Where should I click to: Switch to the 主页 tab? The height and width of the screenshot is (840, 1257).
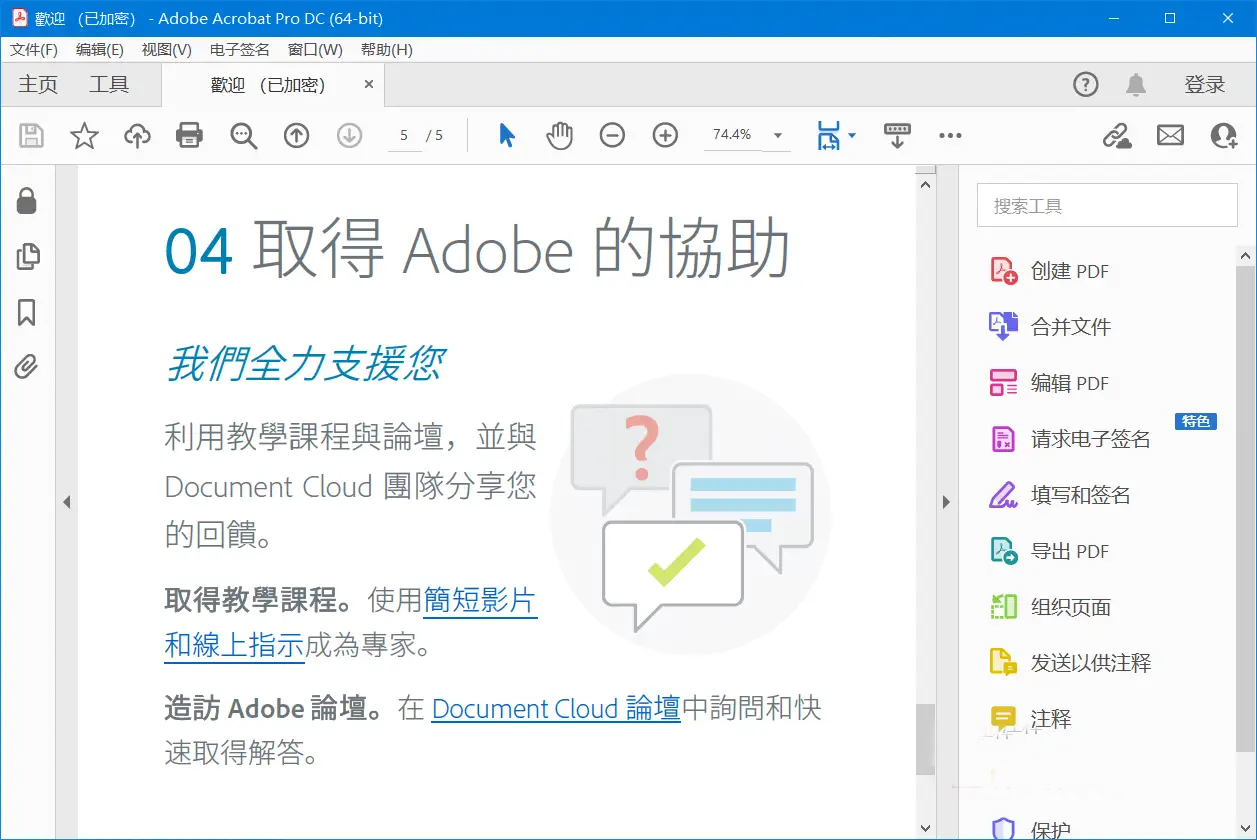pos(38,85)
